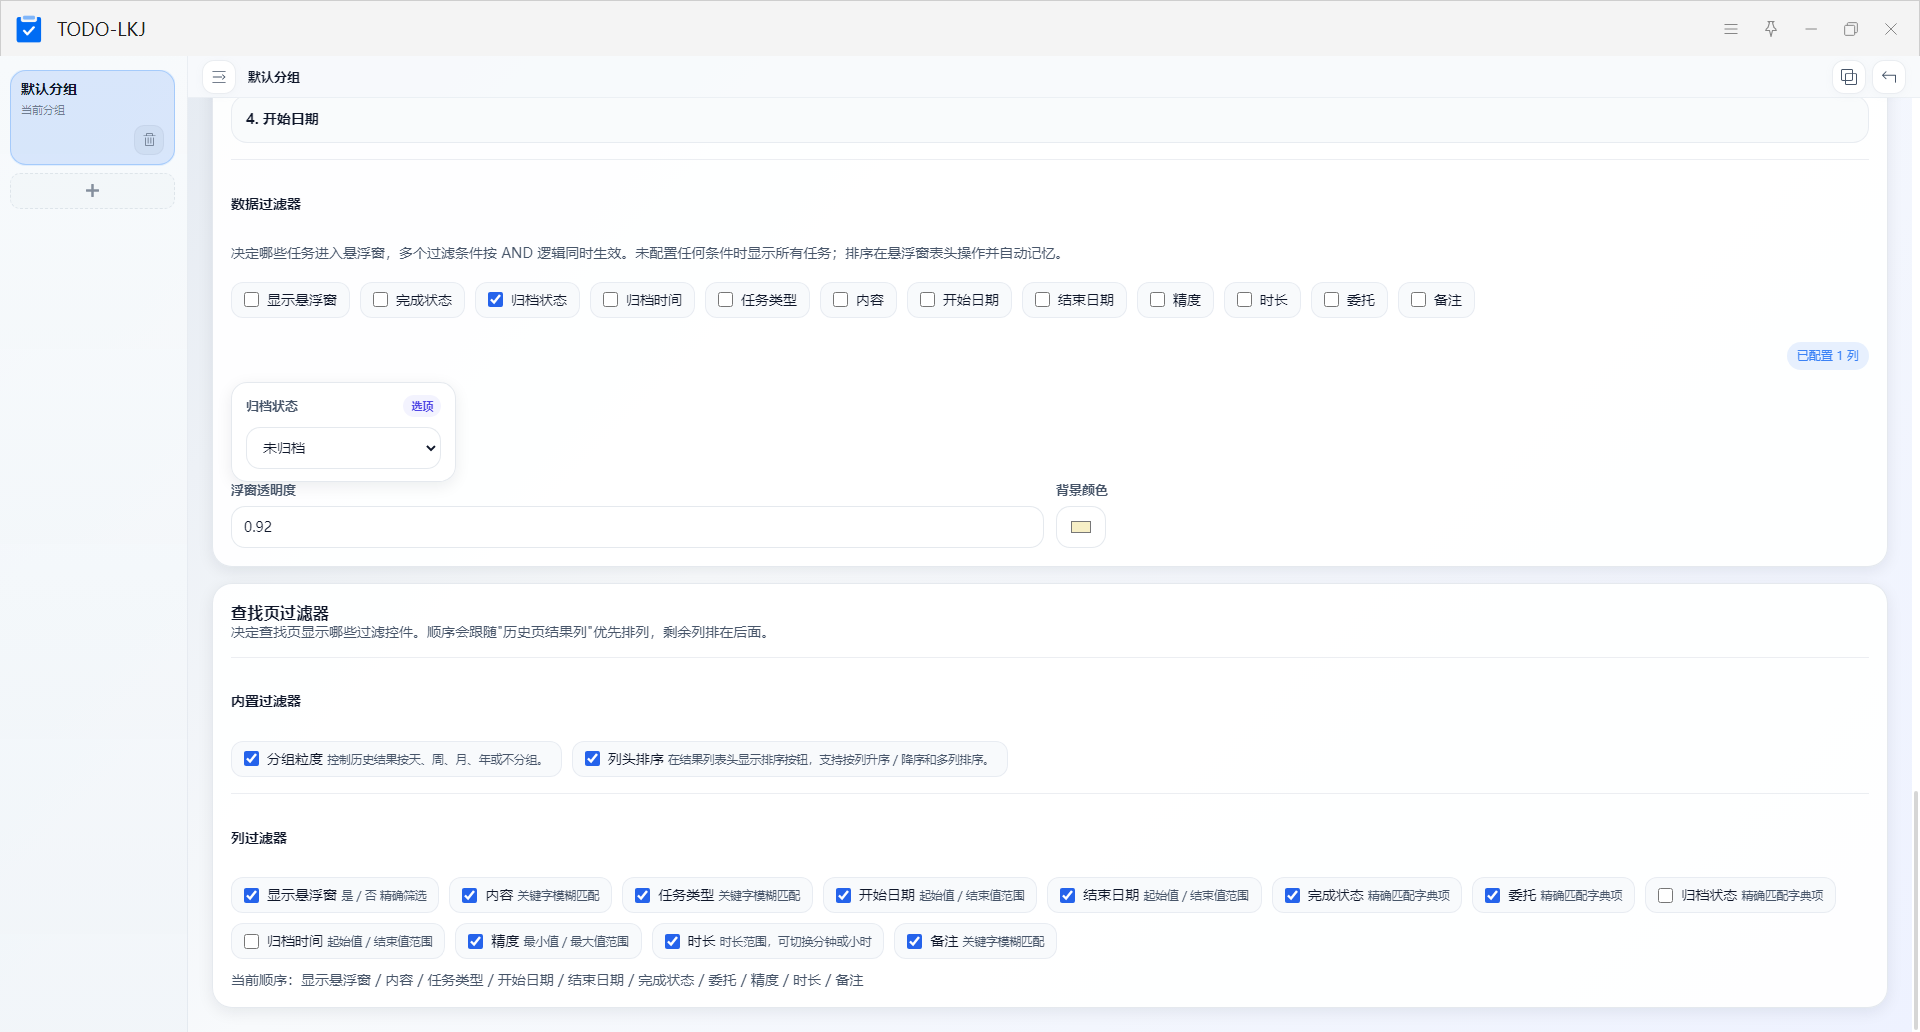Enable the 内容 data filter checkbox
This screenshot has width=1920, height=1032.
click(841, 300)
